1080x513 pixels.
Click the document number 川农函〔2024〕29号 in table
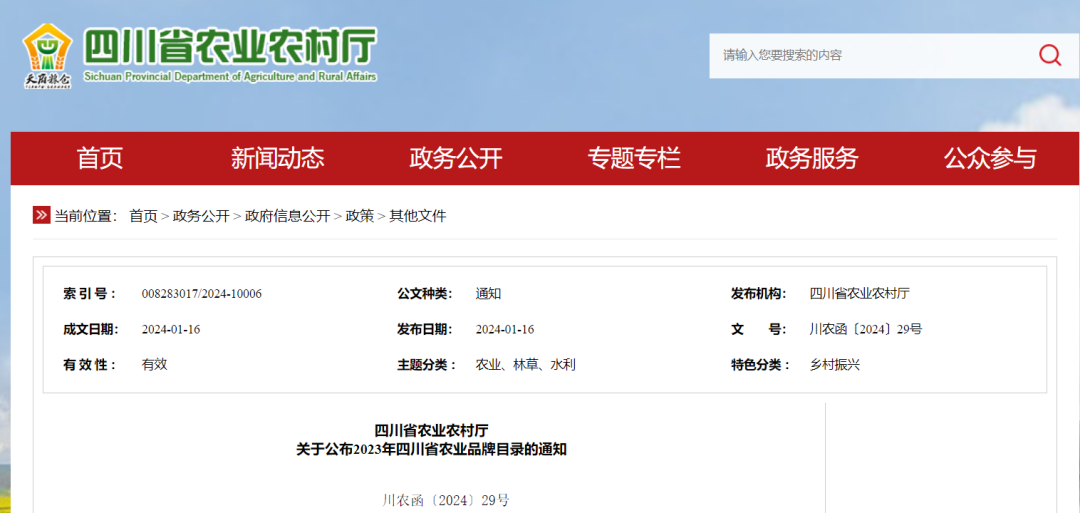(865, 329)
